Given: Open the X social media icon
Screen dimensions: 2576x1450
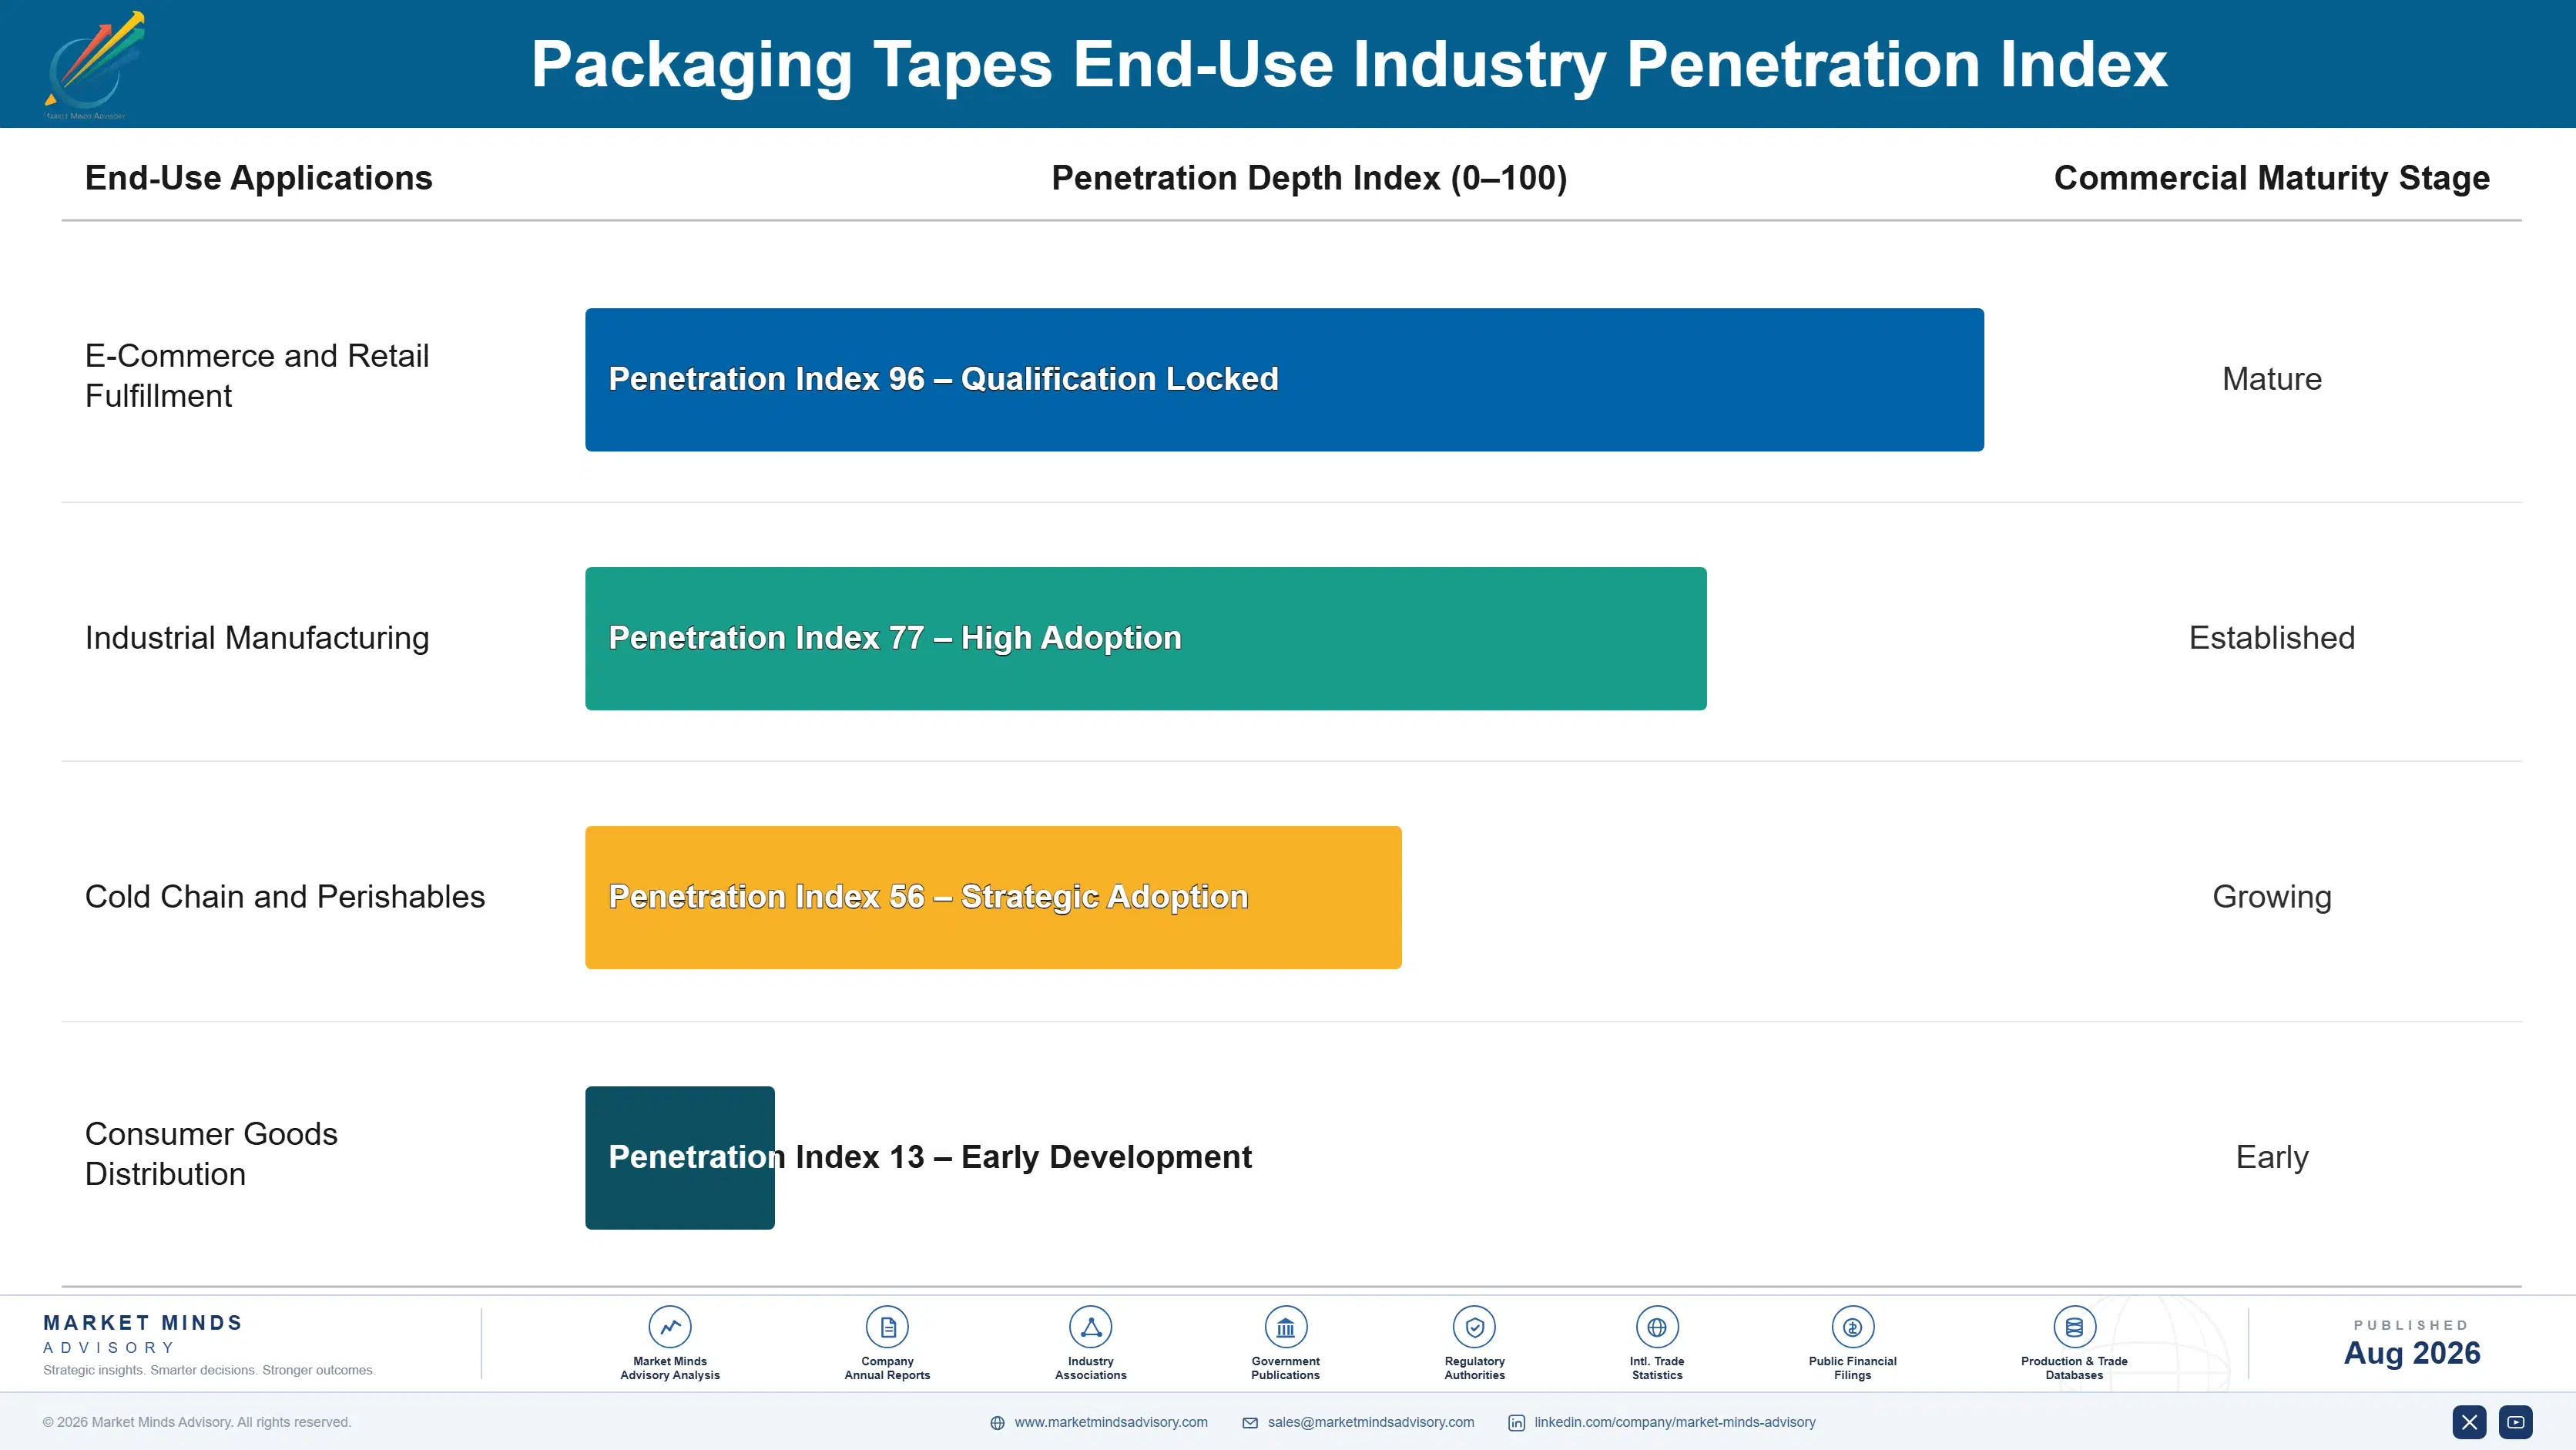Looking at the screenshot, I should 2469,1422.
